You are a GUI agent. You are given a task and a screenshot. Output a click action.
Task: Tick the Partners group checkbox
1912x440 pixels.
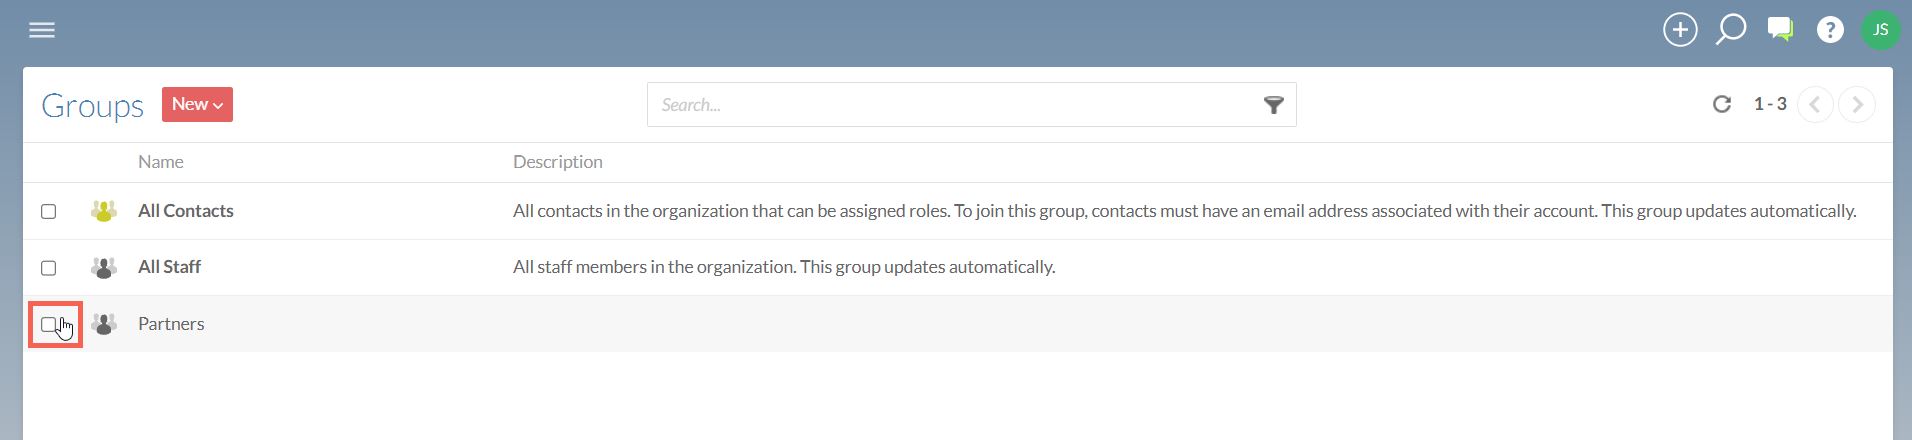pos(48,324)
